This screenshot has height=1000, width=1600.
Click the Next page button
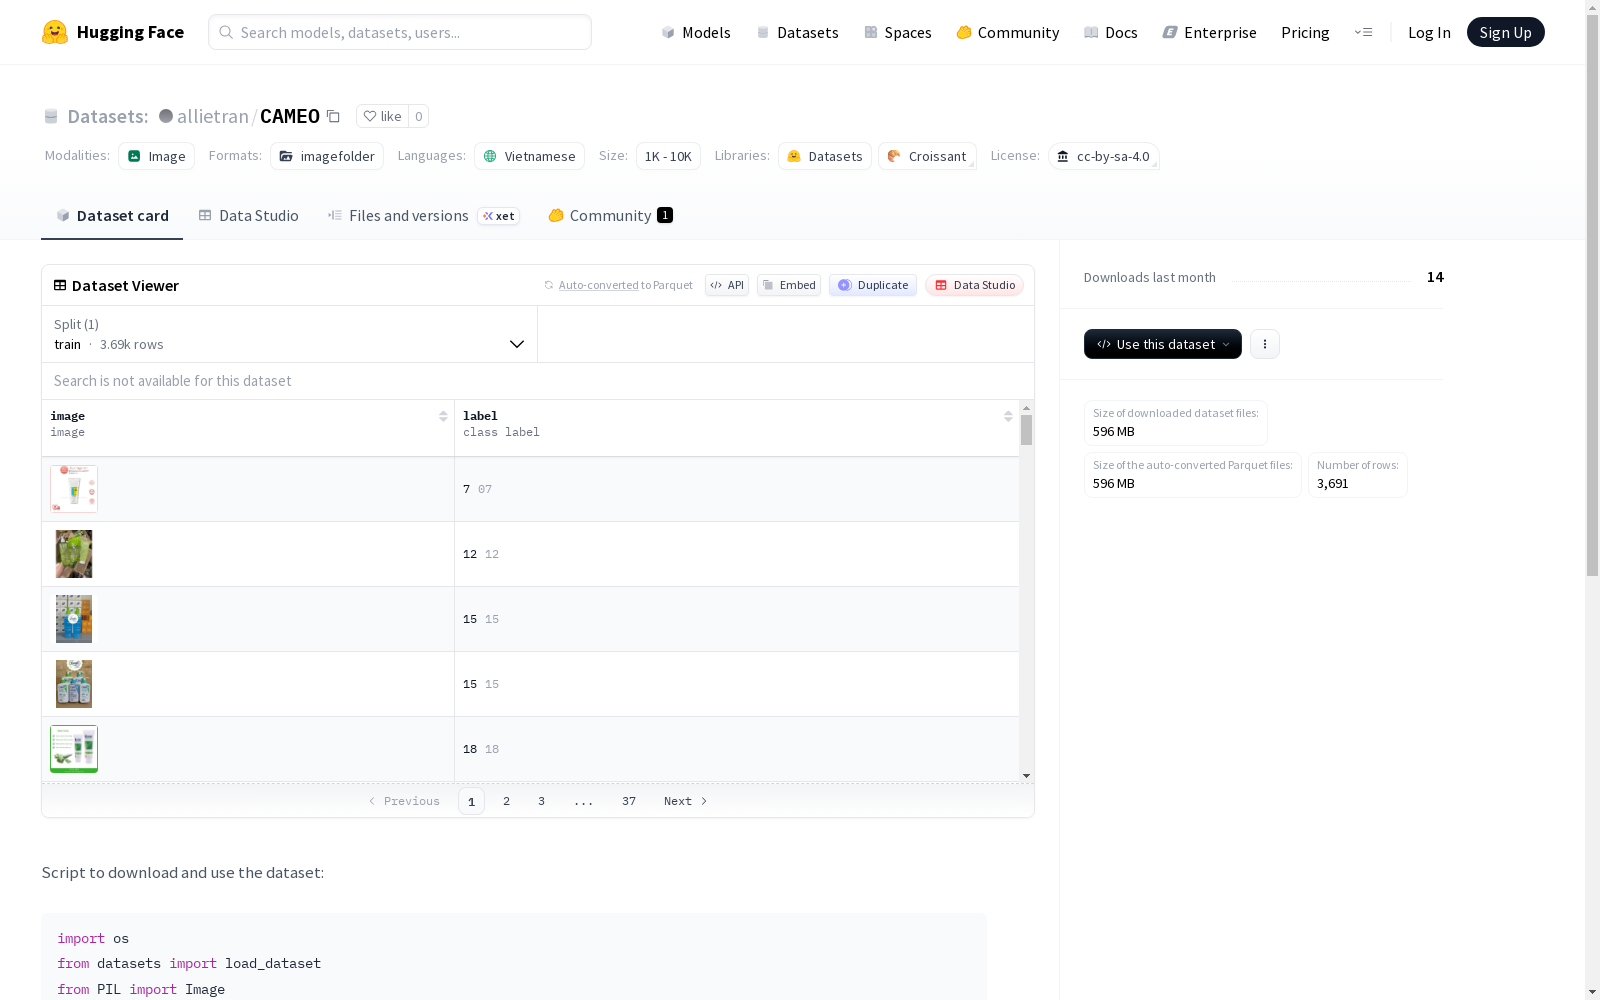tap(686, 801)
